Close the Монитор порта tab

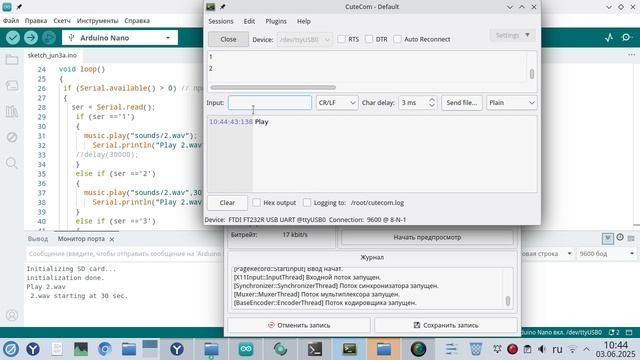(x=111, y=239)
